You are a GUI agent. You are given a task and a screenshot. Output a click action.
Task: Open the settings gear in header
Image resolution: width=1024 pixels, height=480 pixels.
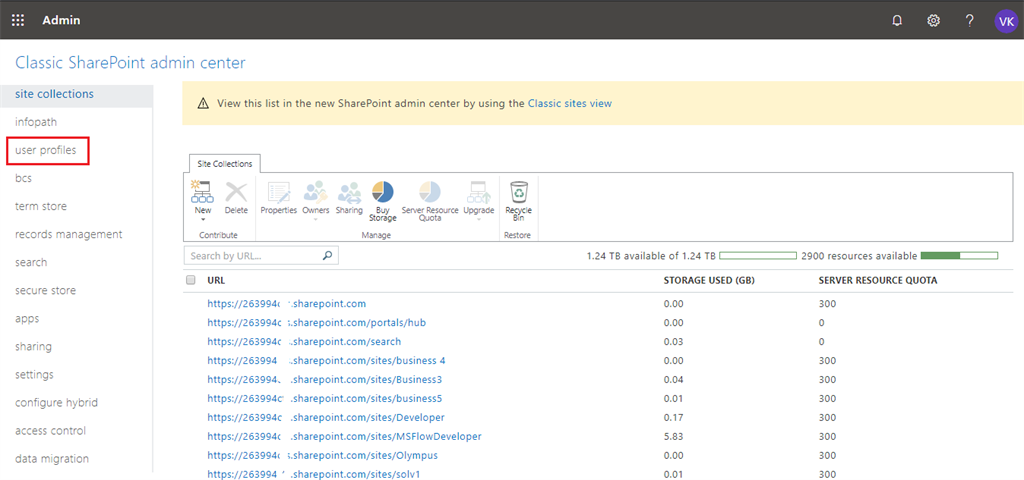tap(934, 20)
